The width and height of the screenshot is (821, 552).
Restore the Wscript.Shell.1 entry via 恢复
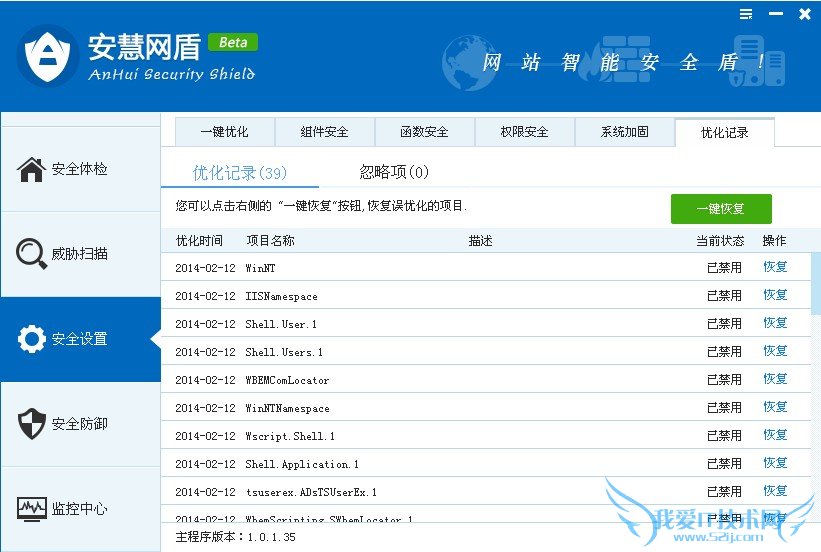click(x=775, y=435)
